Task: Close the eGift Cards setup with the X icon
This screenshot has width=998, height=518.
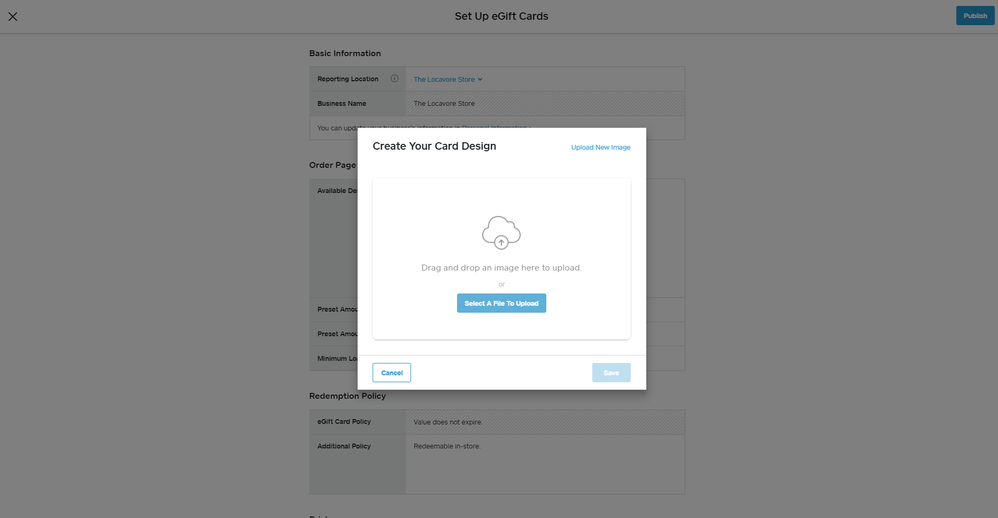Action: coord(13,16)
